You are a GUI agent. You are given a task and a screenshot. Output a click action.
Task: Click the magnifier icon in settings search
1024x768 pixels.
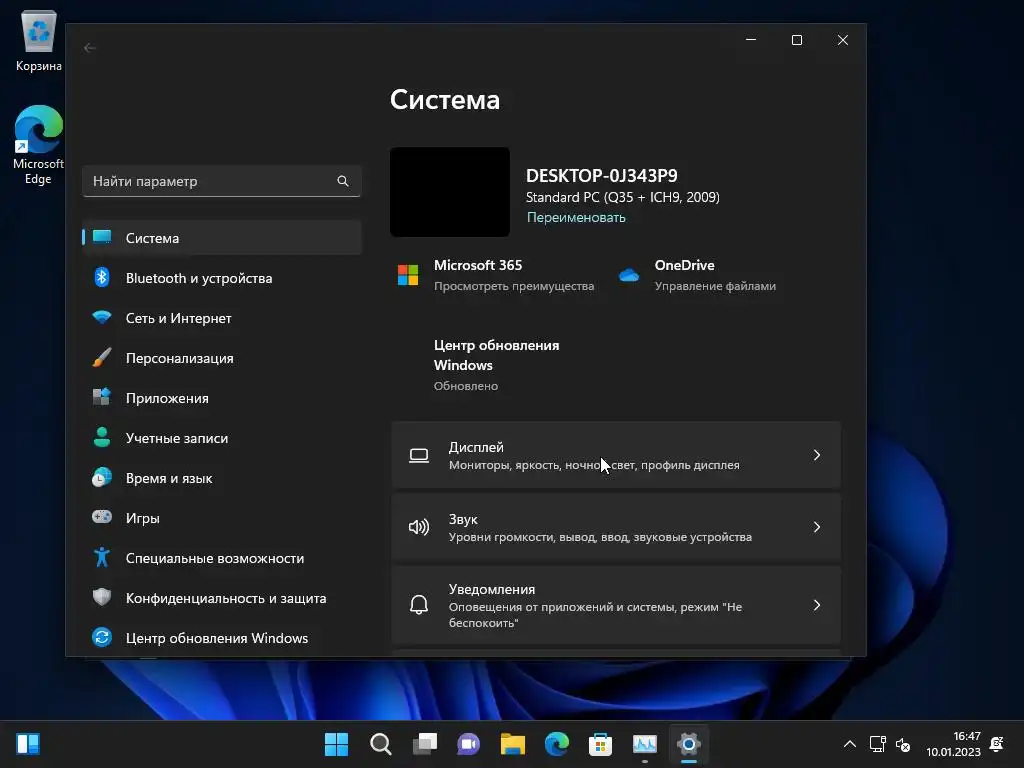pyautogui.click(x=343, y=181)
